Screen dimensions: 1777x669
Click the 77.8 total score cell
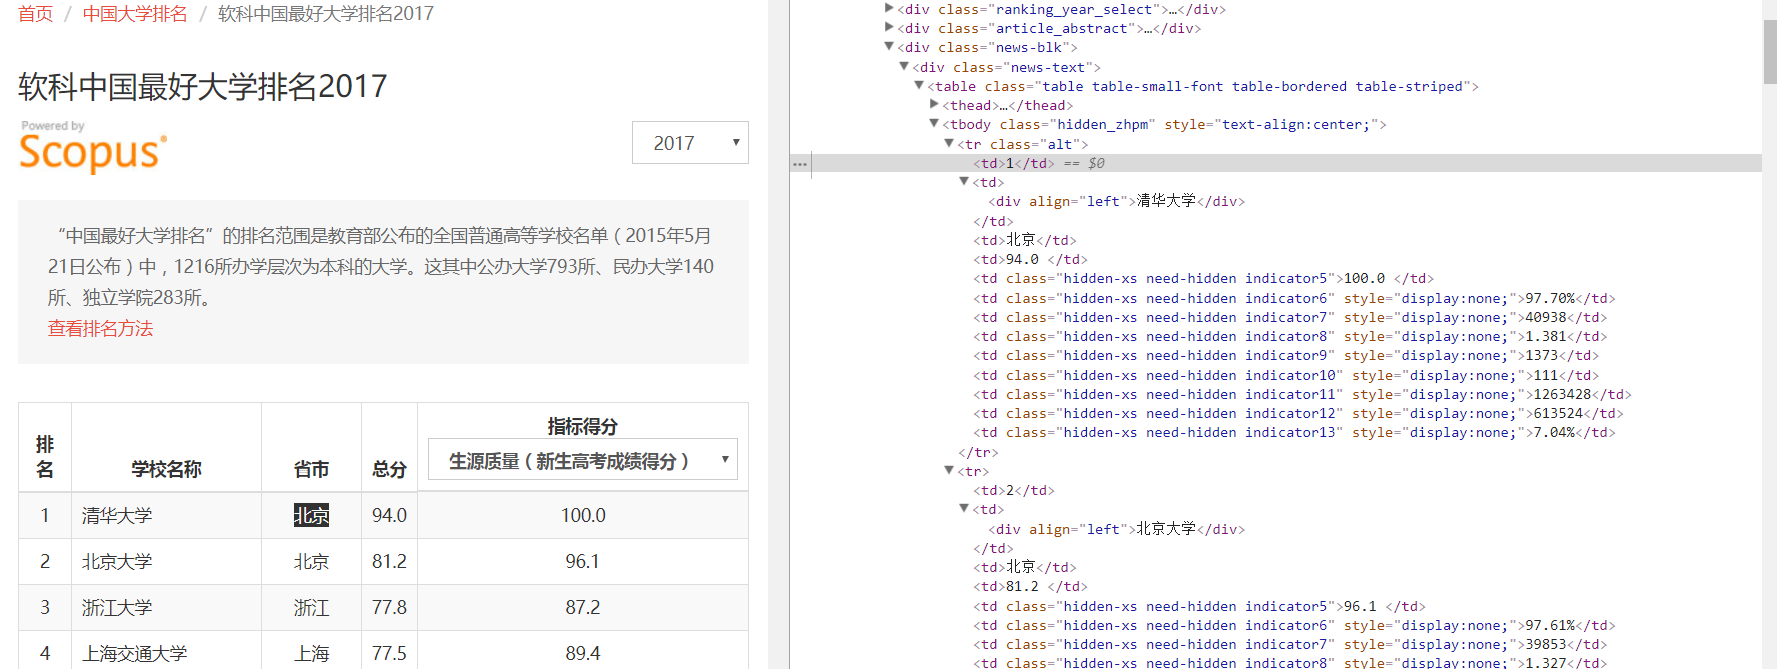tap(389, 607)
